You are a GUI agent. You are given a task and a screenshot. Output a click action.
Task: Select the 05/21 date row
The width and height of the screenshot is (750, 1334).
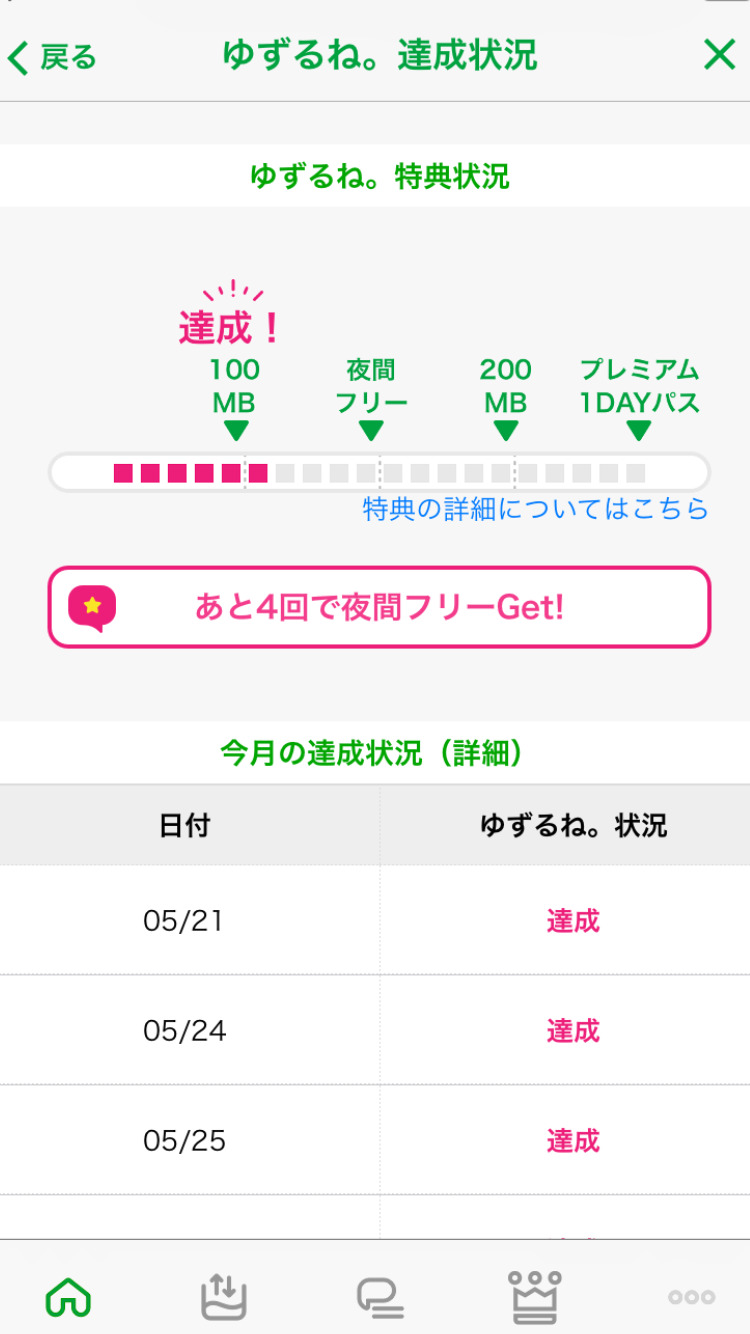click(x=184, y=920)
